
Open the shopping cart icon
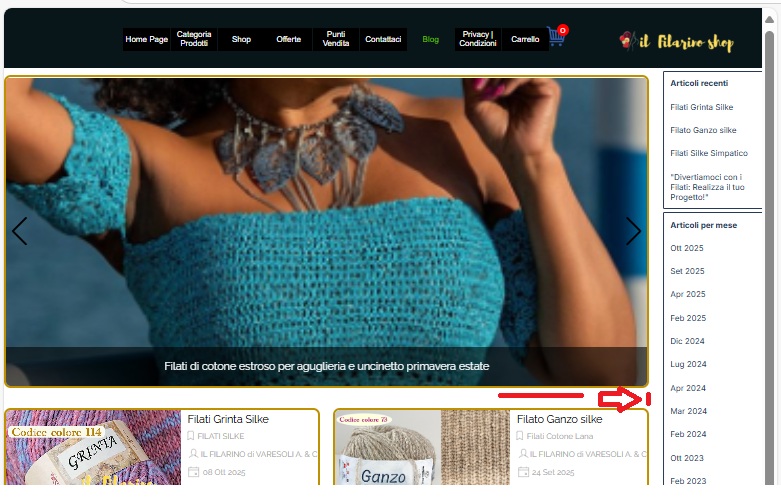point(556,39)
